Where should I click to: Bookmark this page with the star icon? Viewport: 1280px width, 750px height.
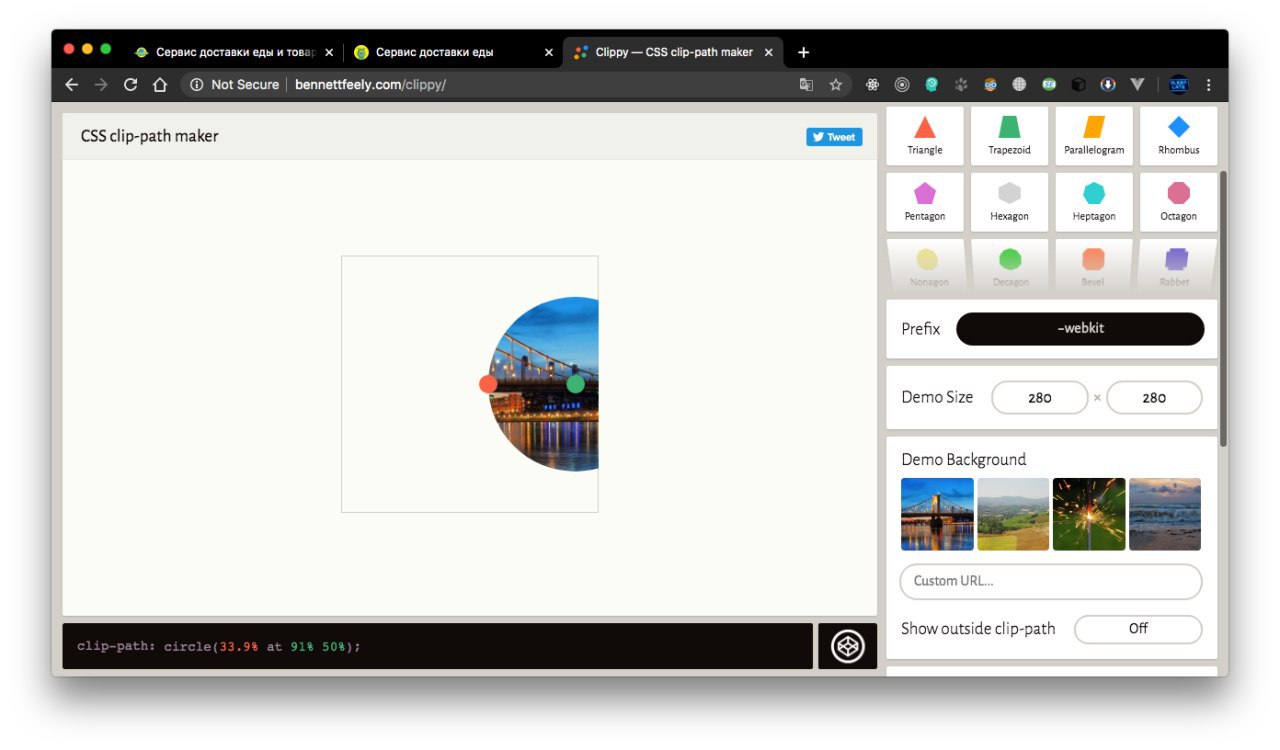[x=835, y=85]
